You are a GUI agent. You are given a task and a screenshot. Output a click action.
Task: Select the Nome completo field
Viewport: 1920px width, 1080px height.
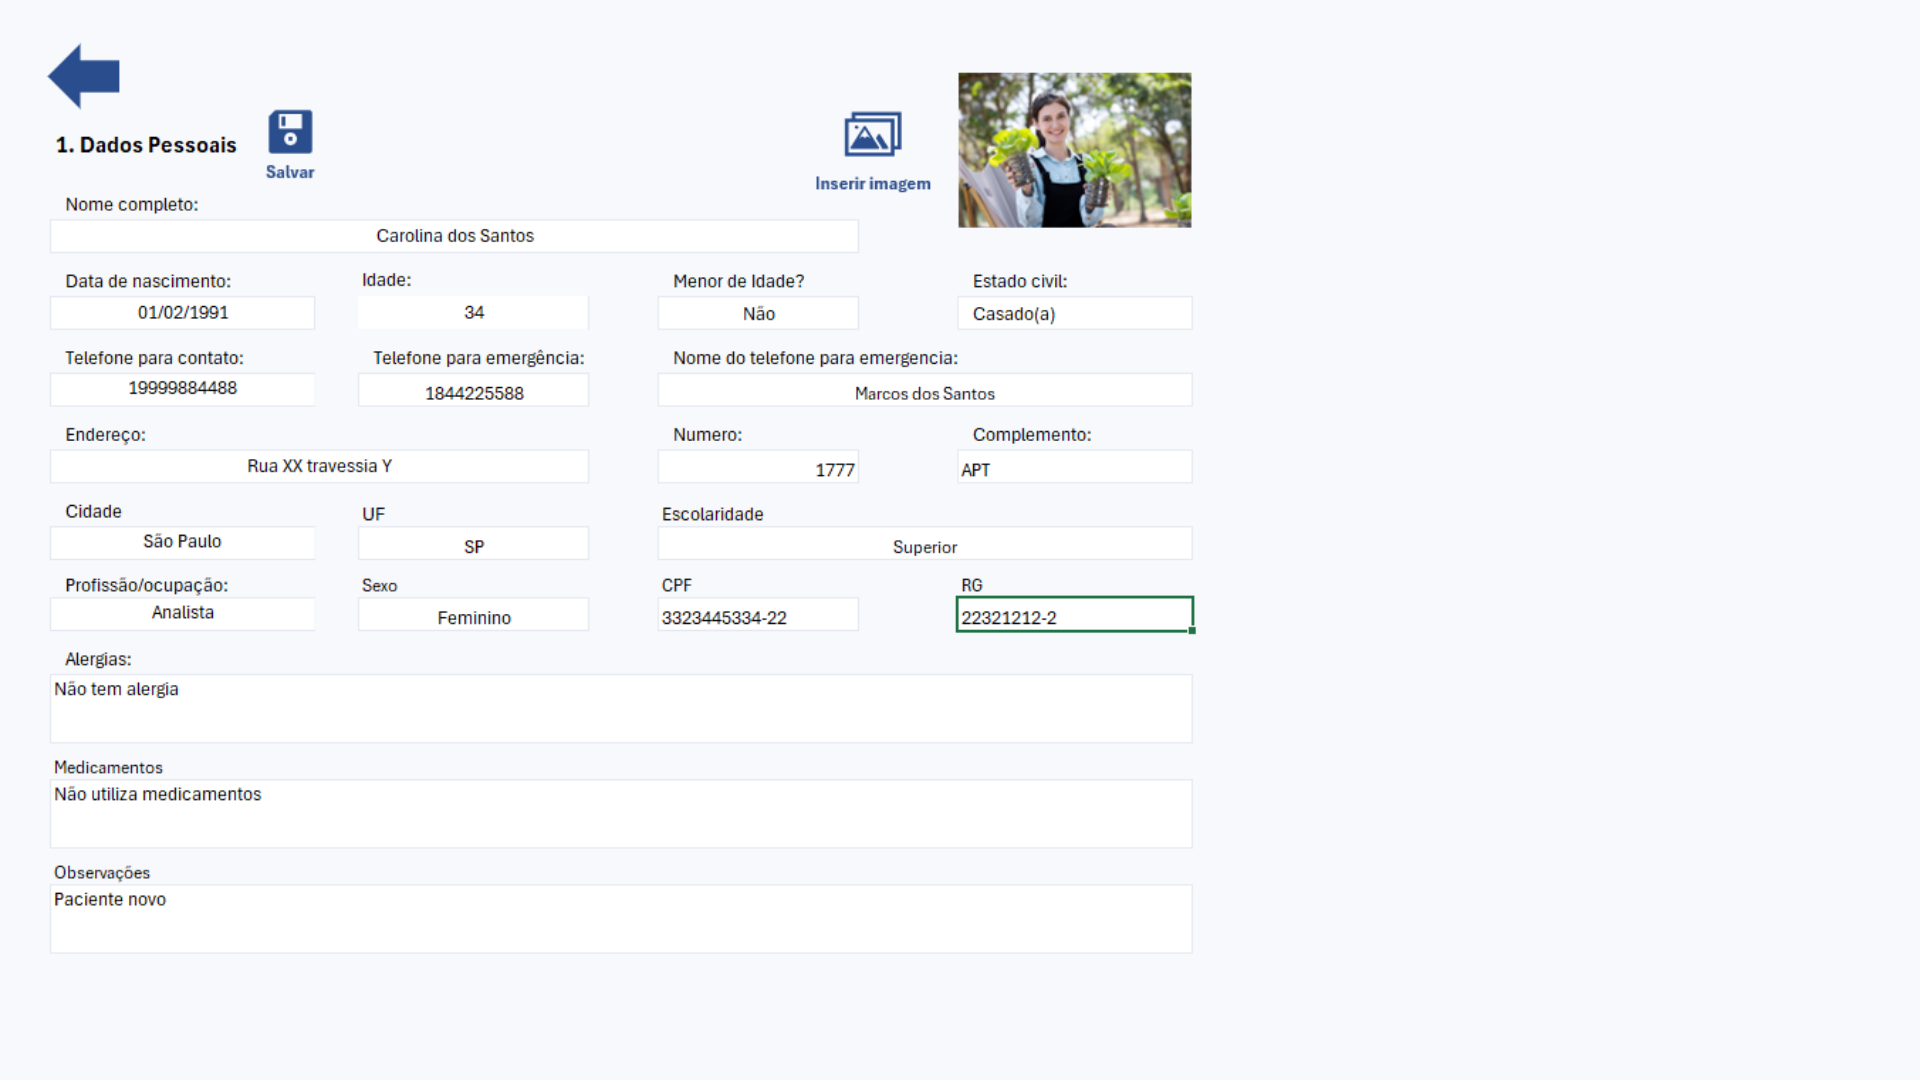point(454,236)
